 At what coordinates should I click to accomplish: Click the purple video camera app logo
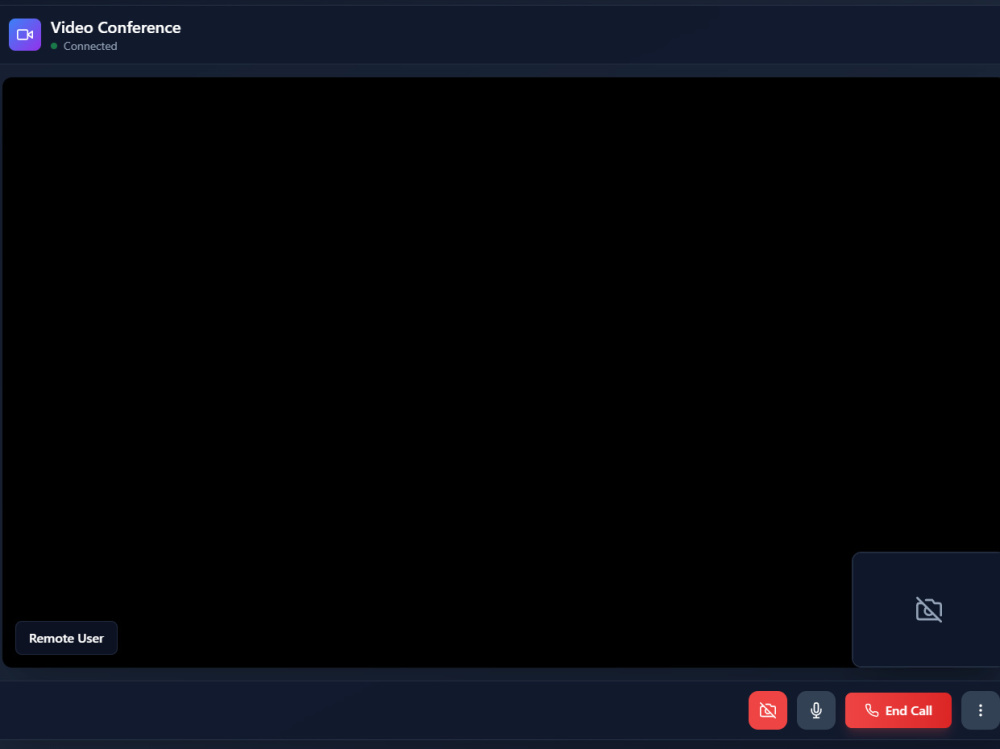coord(25,34)
